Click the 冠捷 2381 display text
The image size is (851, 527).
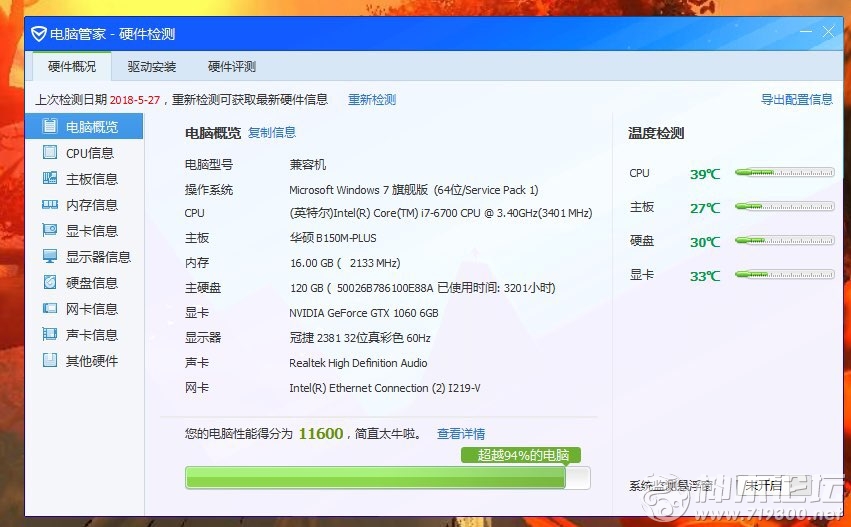click(x=360, y=338)
